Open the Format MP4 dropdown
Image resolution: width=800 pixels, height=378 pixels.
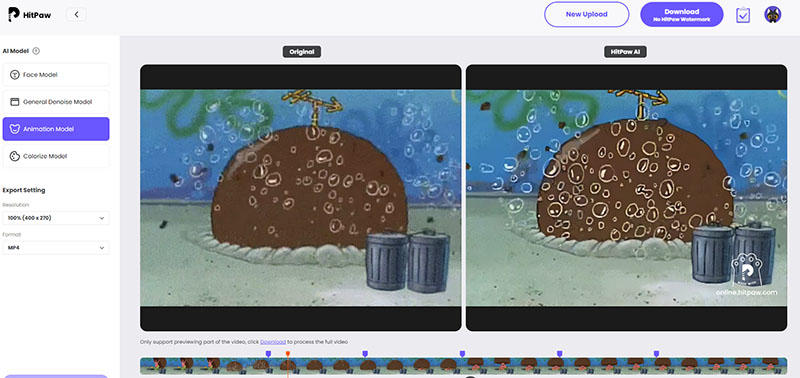(x=56, y=247)
